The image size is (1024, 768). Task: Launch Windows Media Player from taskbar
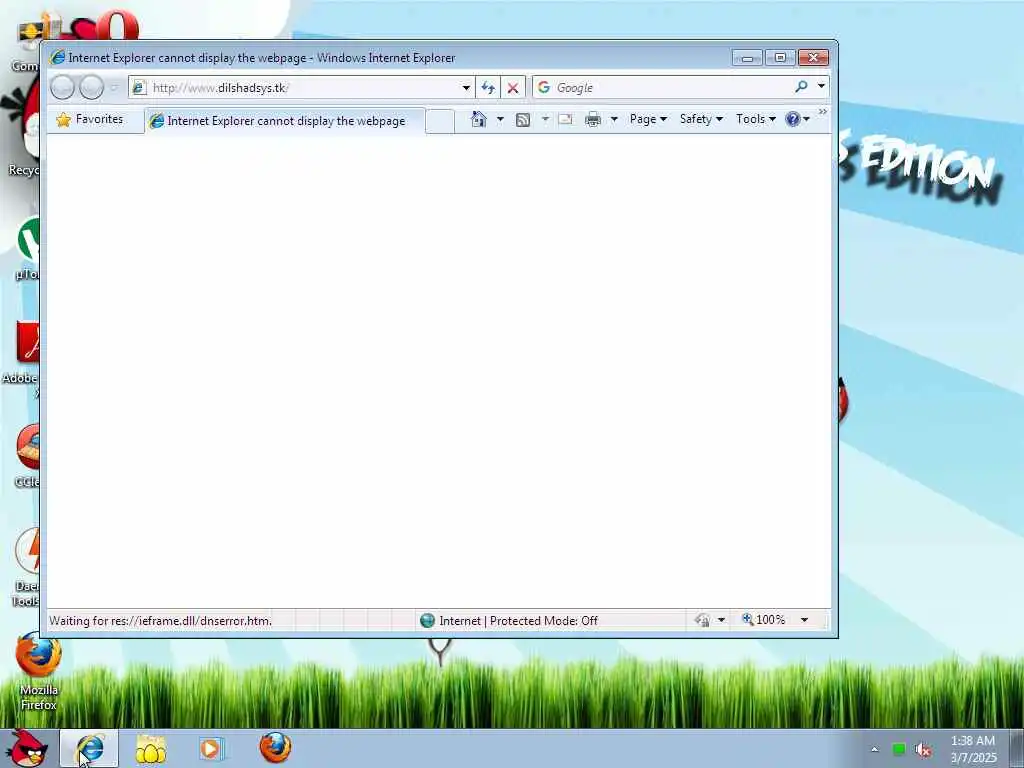point(211,748)
